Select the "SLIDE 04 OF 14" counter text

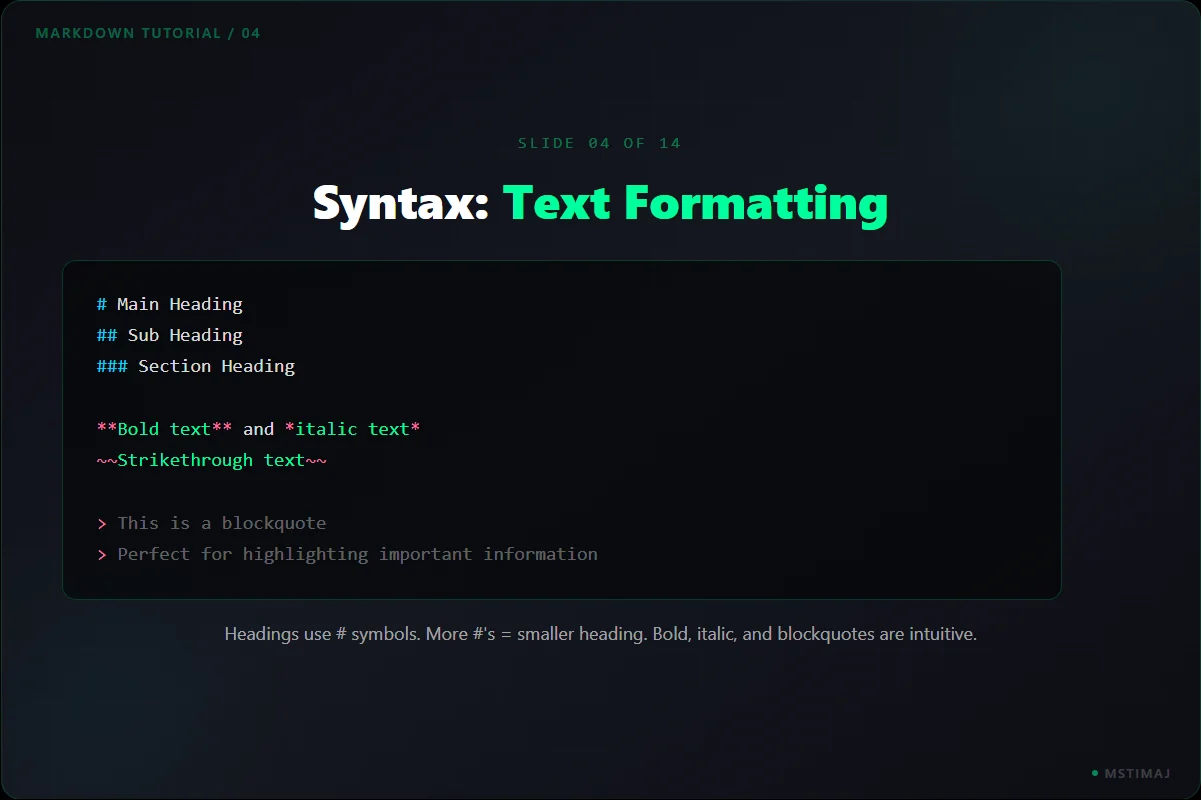[600, 143]
